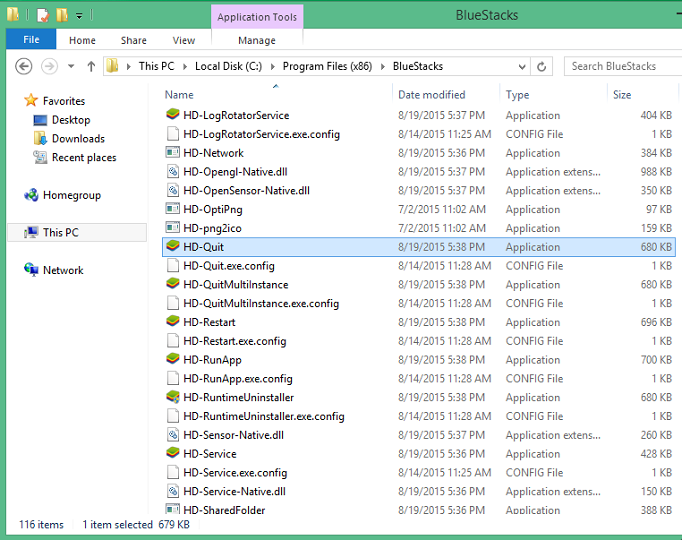682x540 pixels.
Task: Select HD-RuntimeUninstaller.exe.config file name
Action: click(x=264, y=416)
